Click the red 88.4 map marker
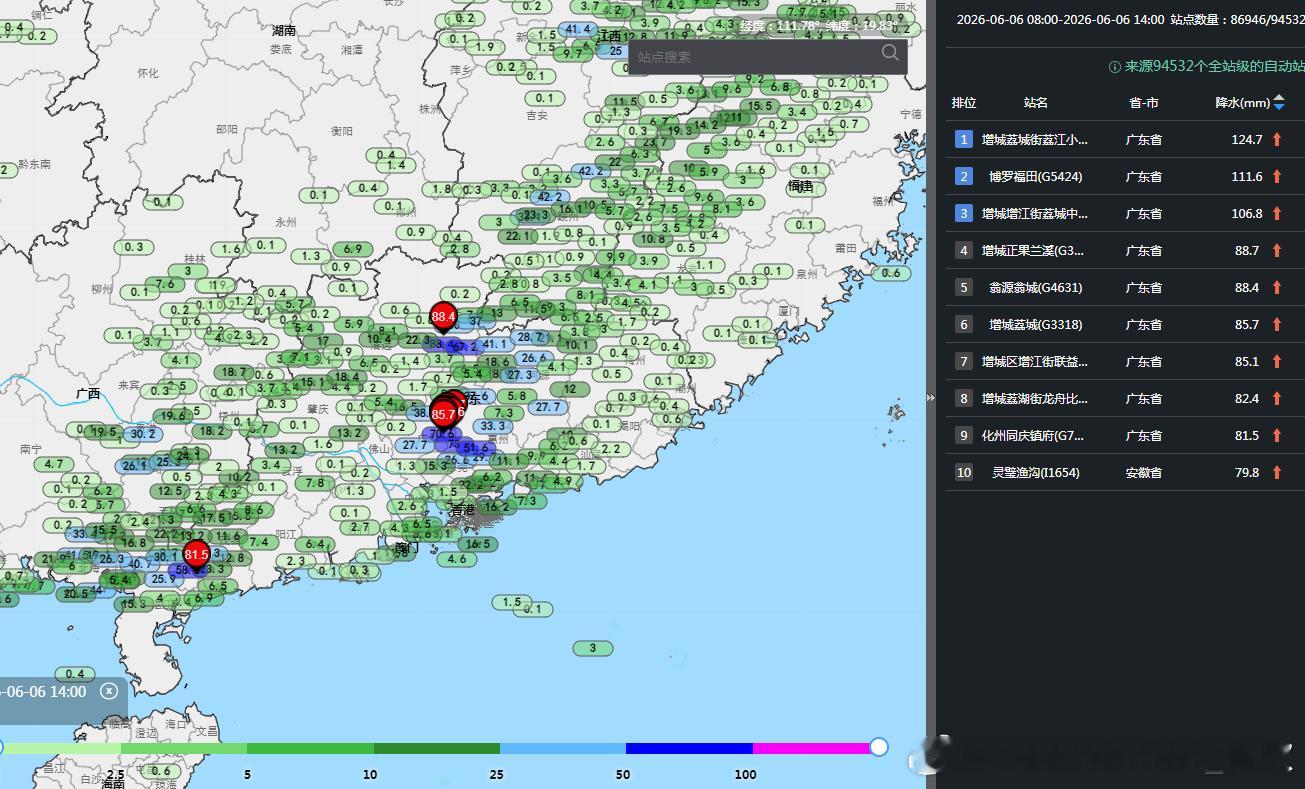Screen dimensions: 1305x789 [x=443, y=317]
